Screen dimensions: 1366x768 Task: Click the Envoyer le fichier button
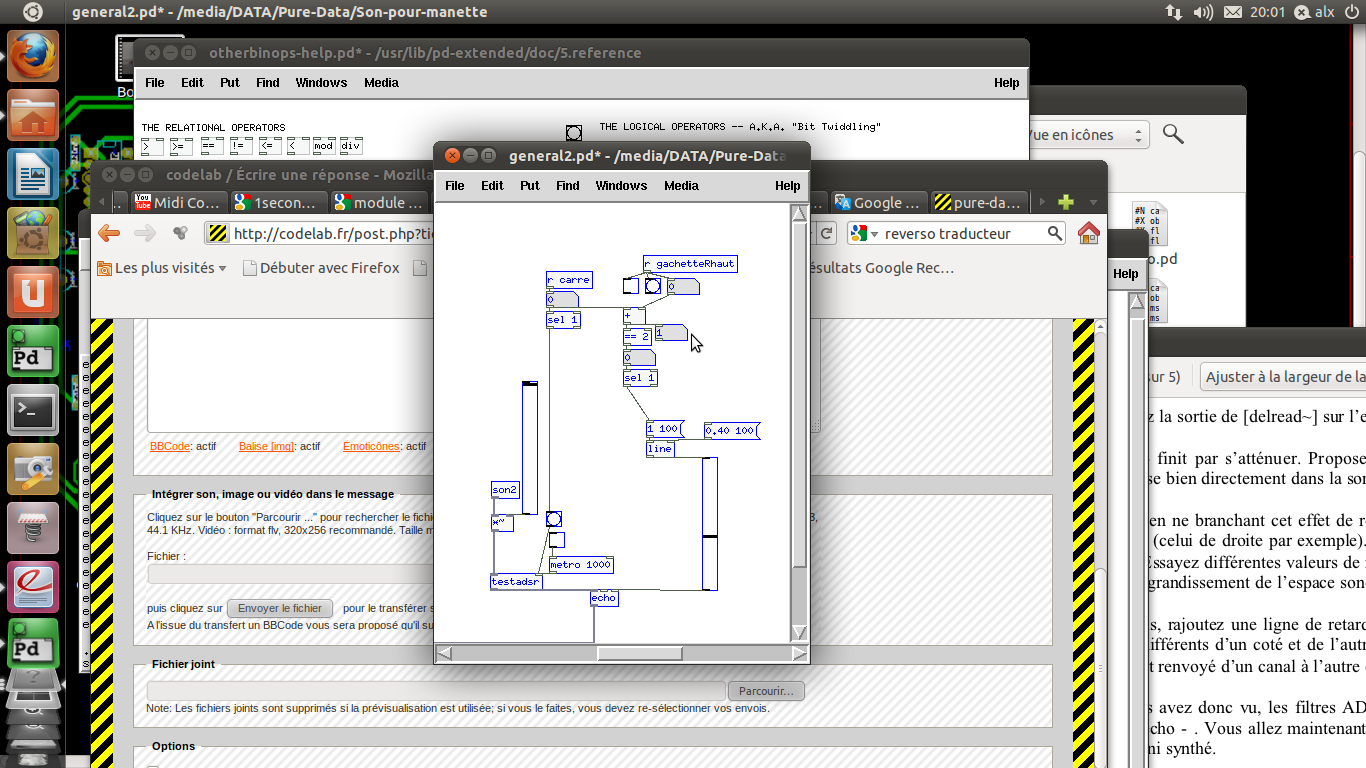[x=280, y=608]
